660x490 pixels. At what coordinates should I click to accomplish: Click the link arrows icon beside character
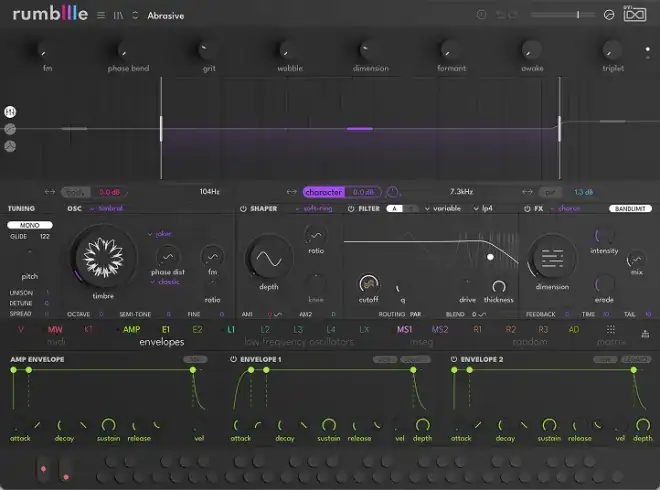[291, 192]
